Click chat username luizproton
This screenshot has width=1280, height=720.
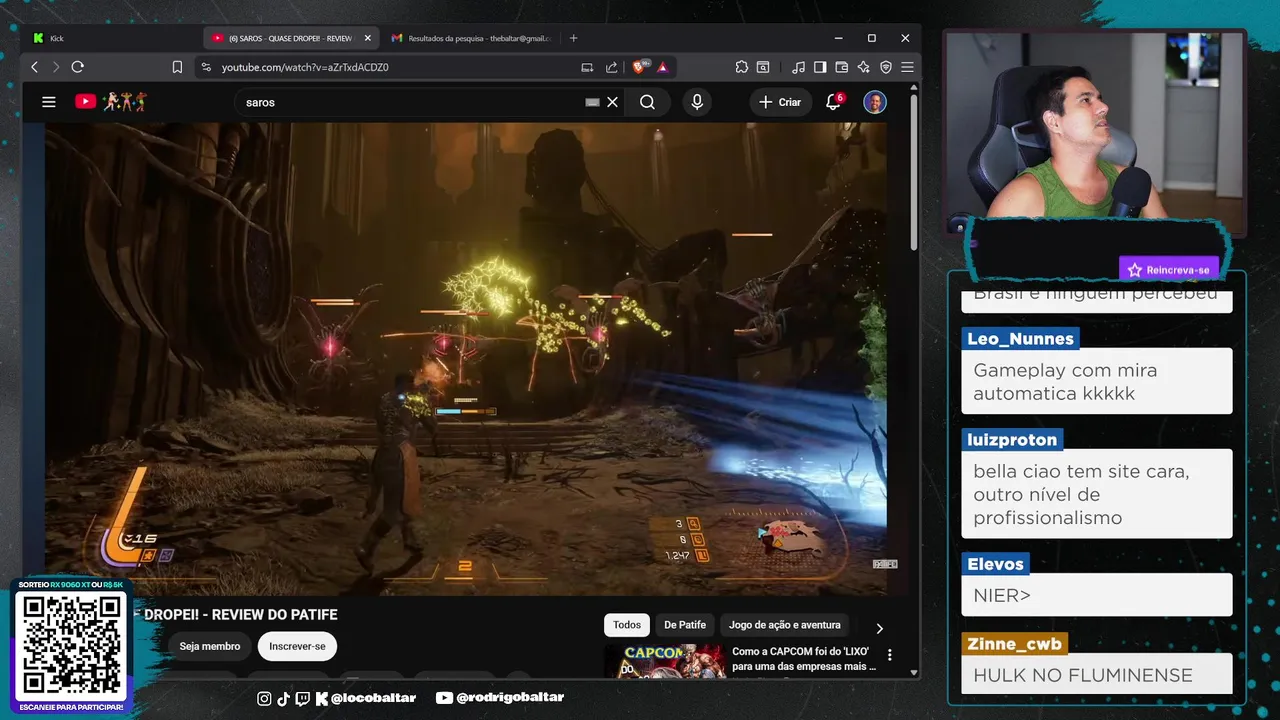1012,440
